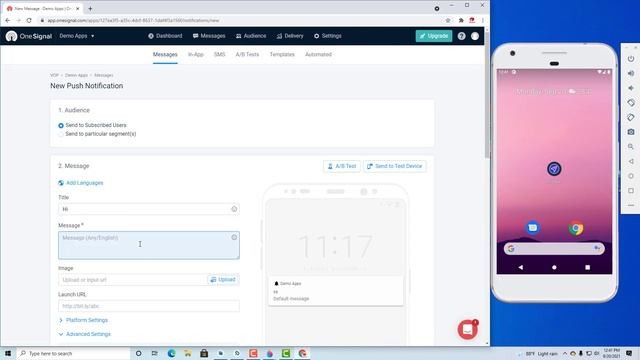Tap the phone's home navigation button
Viewport: 640px width, 360px height.
coord(554,267)
